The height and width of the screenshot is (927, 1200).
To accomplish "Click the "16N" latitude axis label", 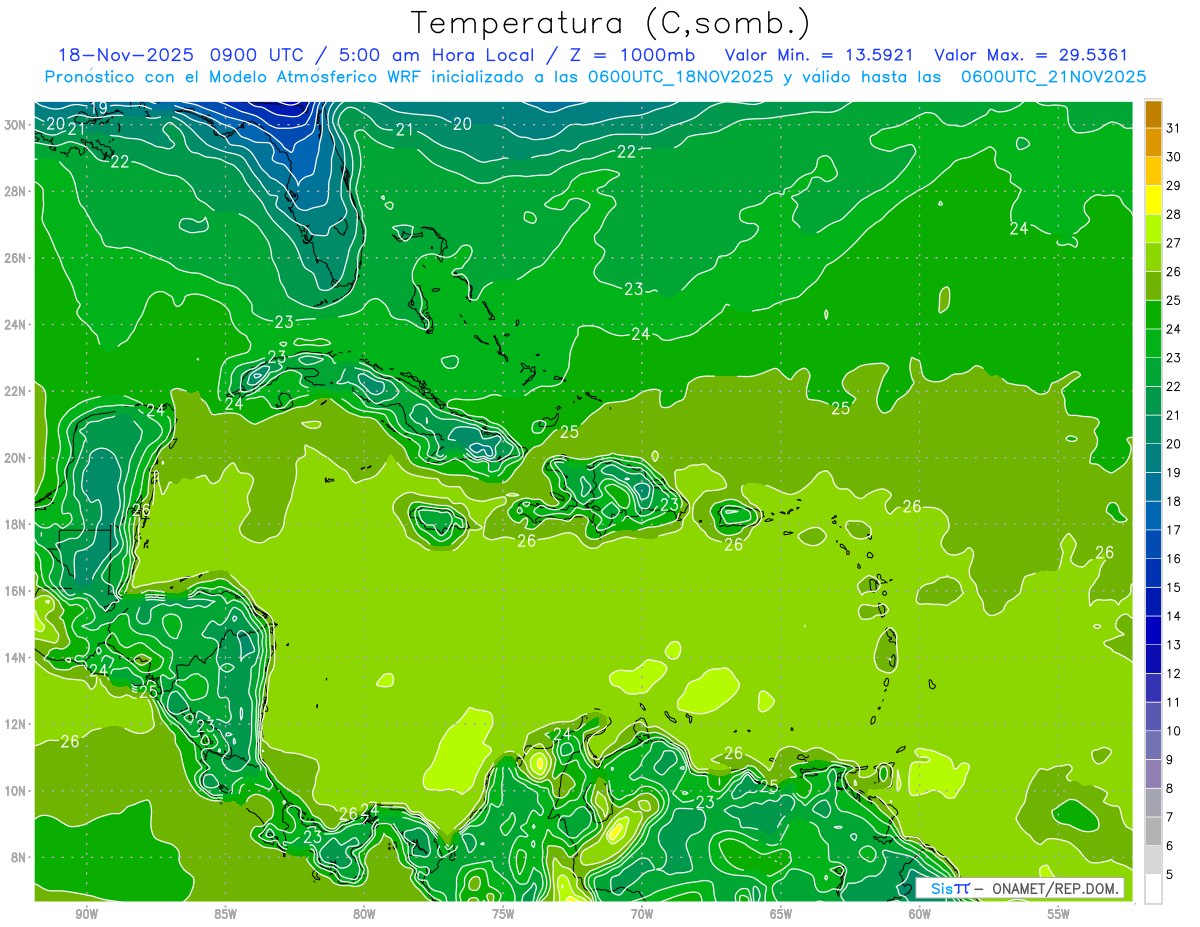I will tap(14, 590).
